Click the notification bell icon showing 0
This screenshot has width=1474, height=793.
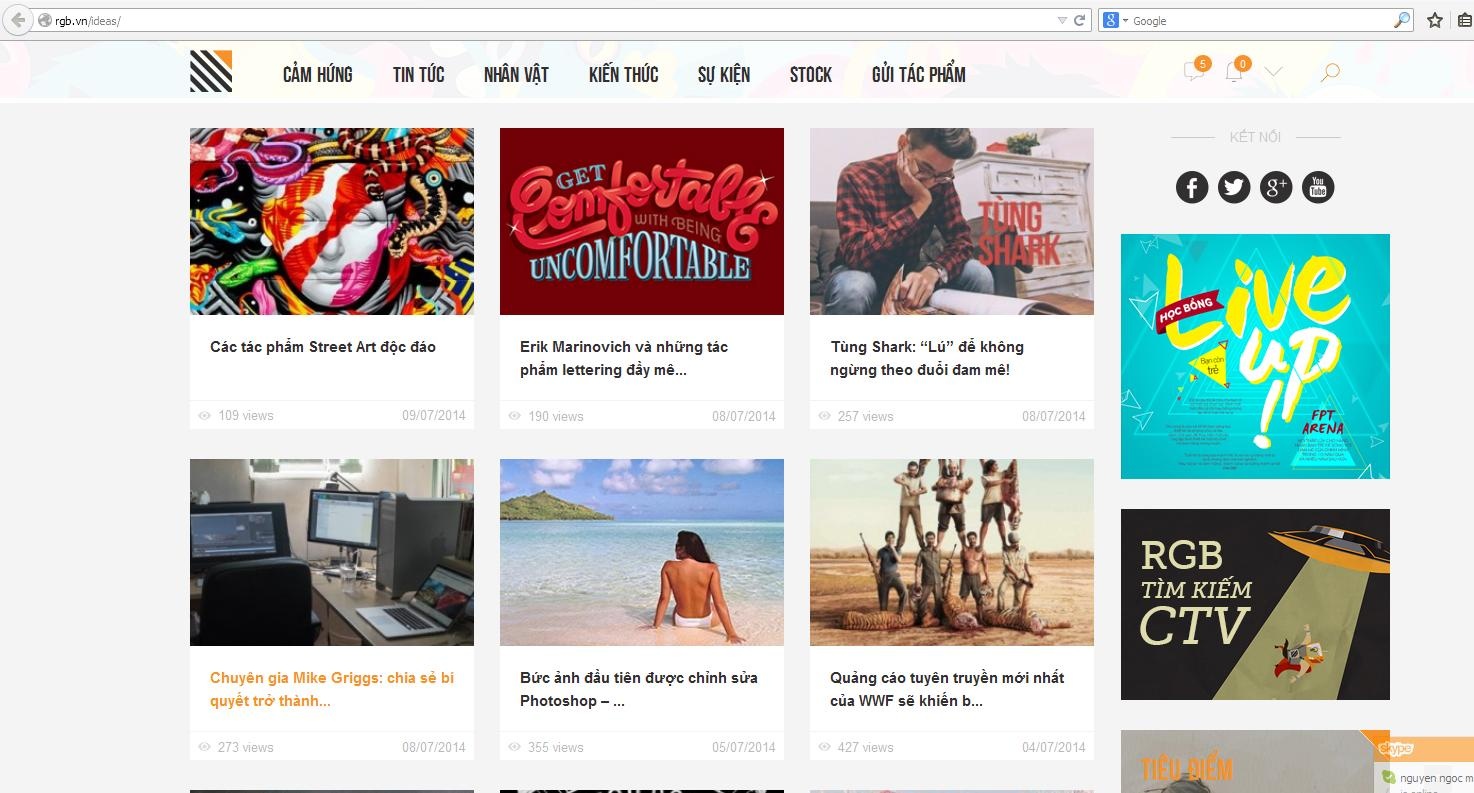coord(1233,72)
